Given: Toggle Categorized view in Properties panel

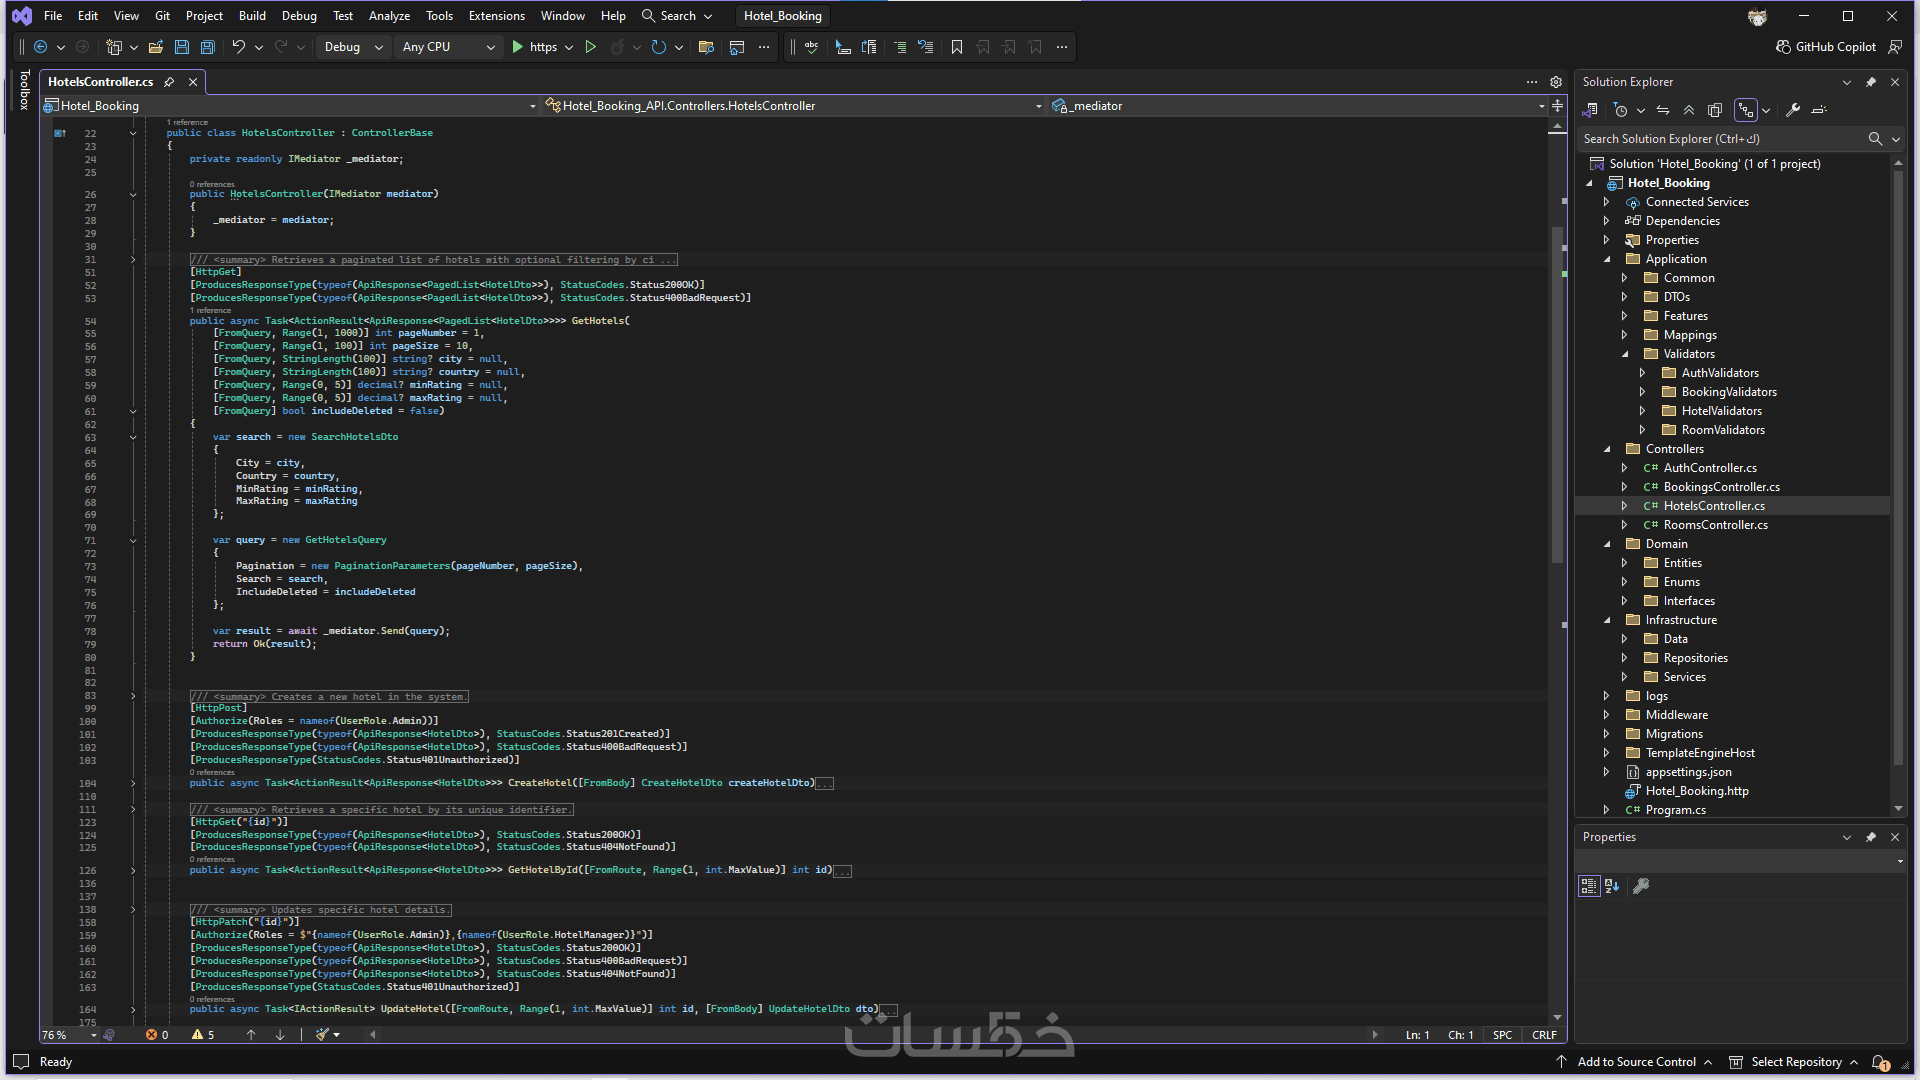Looking at the screenshot, I should coord(1589,886).
